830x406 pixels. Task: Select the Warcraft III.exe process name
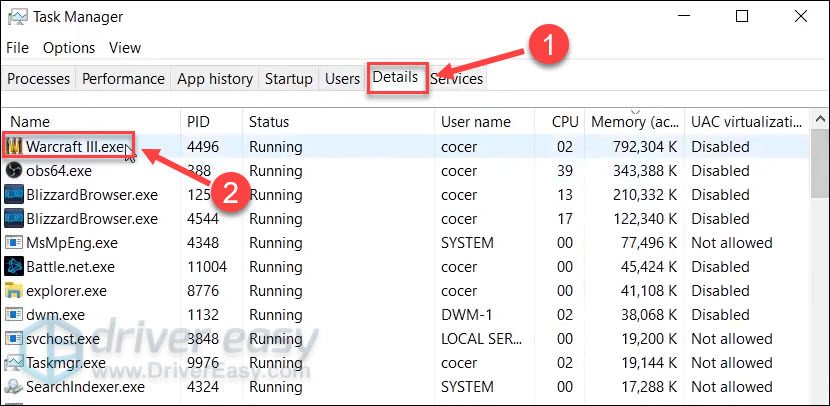click(75, 147)
